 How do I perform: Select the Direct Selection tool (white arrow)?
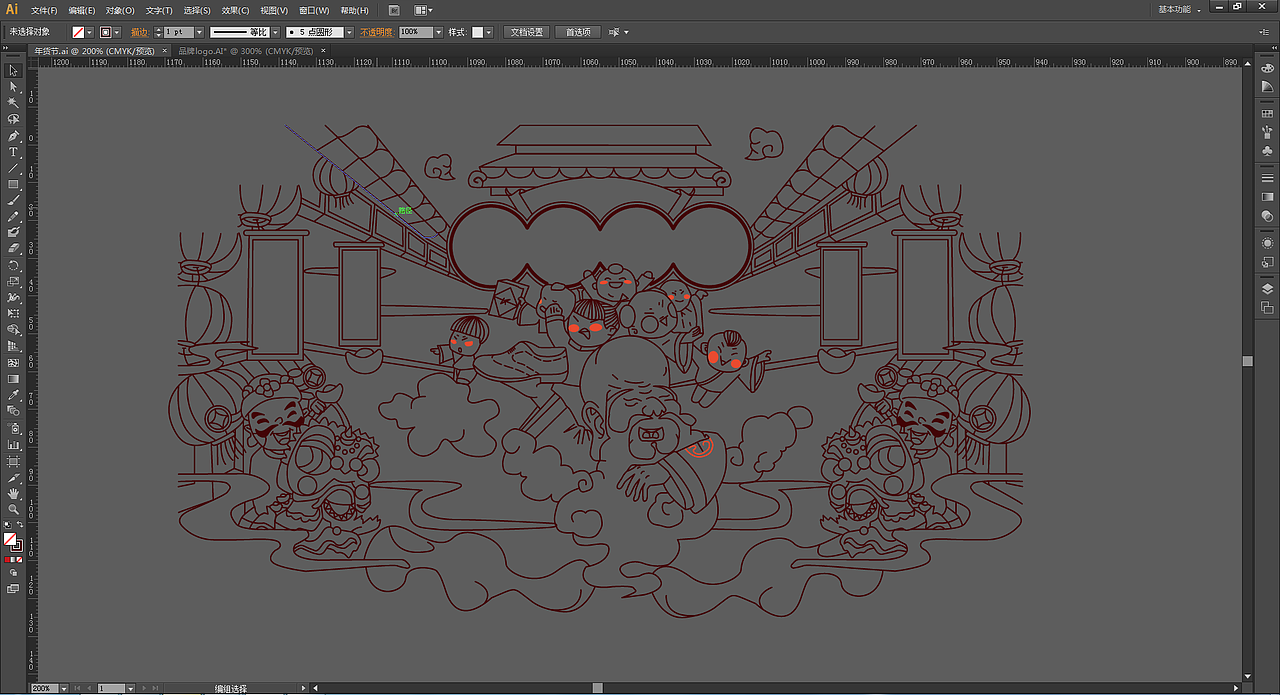13,87
